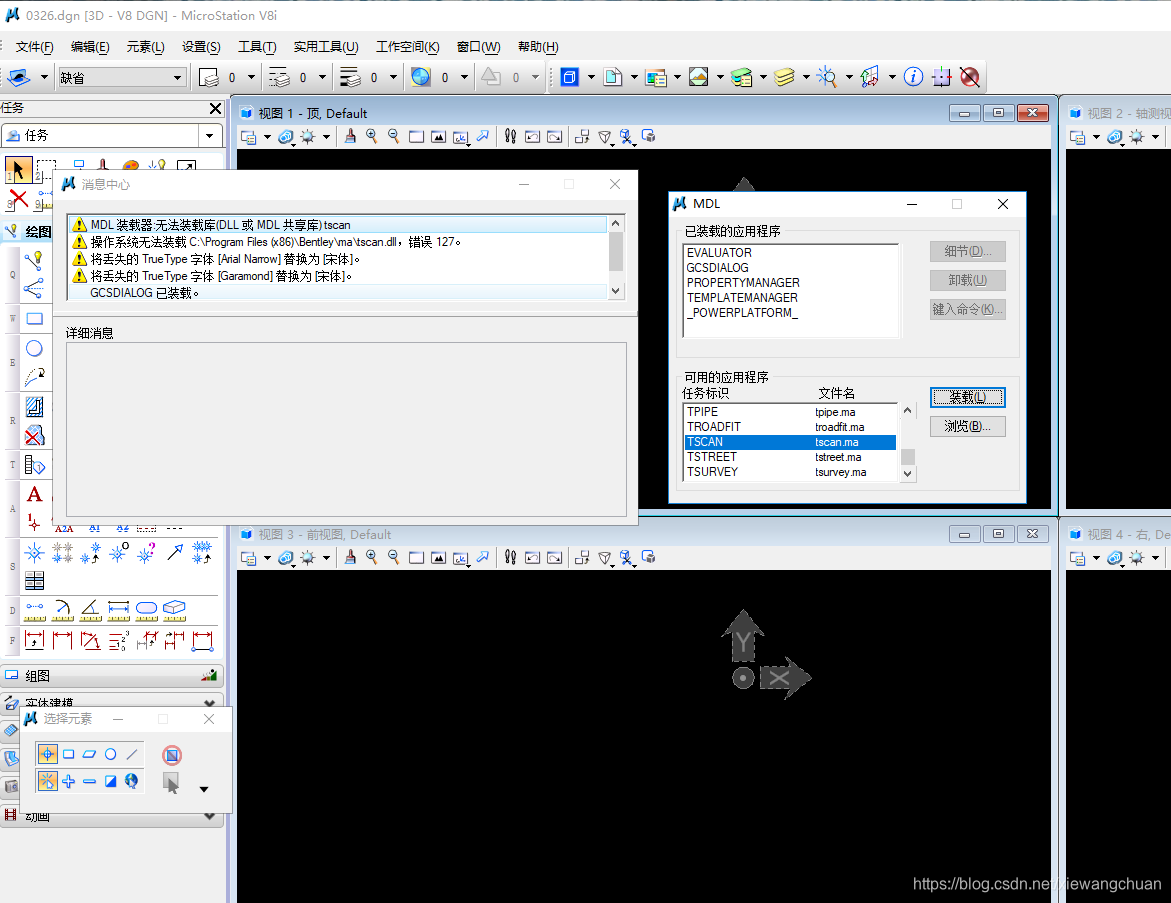Screen dimensions: 1171x903
Task: Select the Place SmartLine tool
Action: (34, 260)
